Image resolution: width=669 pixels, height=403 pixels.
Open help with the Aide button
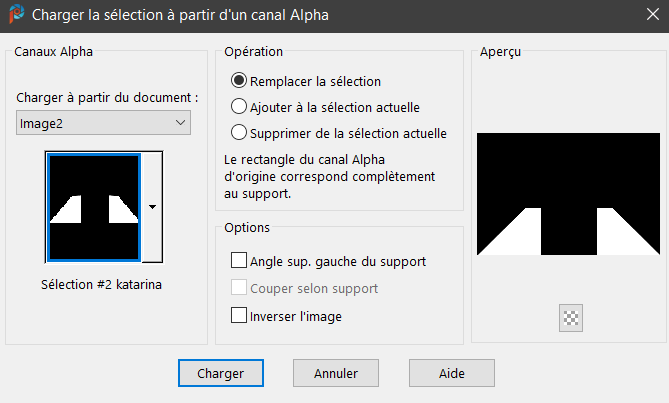tap(451, 373)
